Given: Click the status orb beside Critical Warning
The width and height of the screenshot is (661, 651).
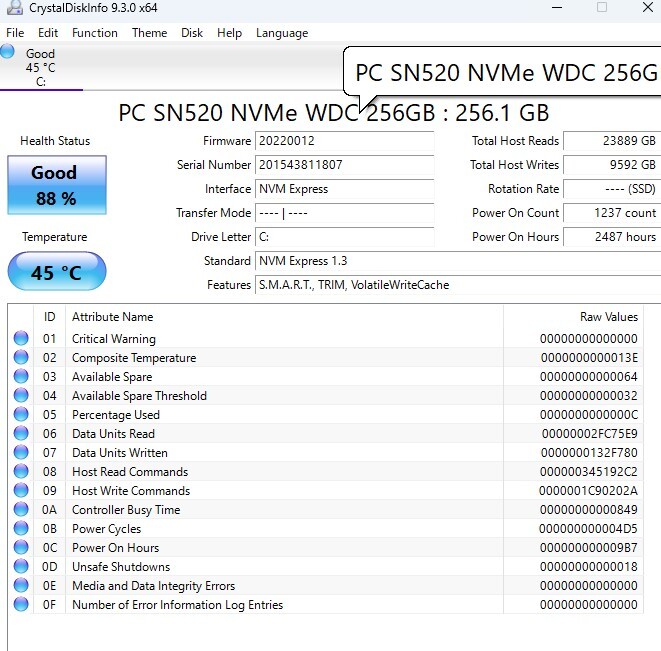Looking at the screenshot, I should point(21,339).
